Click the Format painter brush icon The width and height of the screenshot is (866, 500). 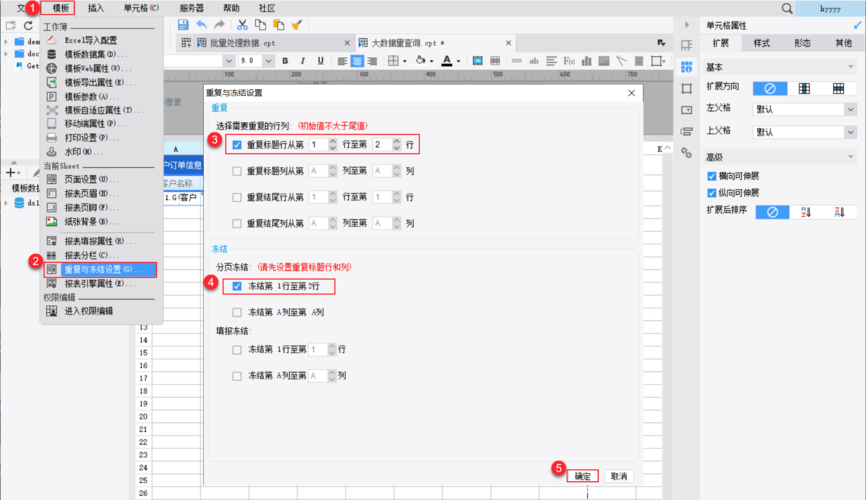pos(297,25)
